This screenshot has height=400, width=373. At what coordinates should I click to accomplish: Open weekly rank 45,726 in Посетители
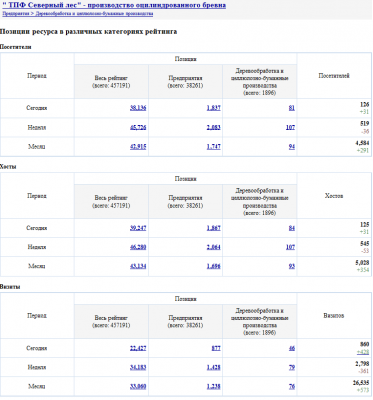(138, 127)
